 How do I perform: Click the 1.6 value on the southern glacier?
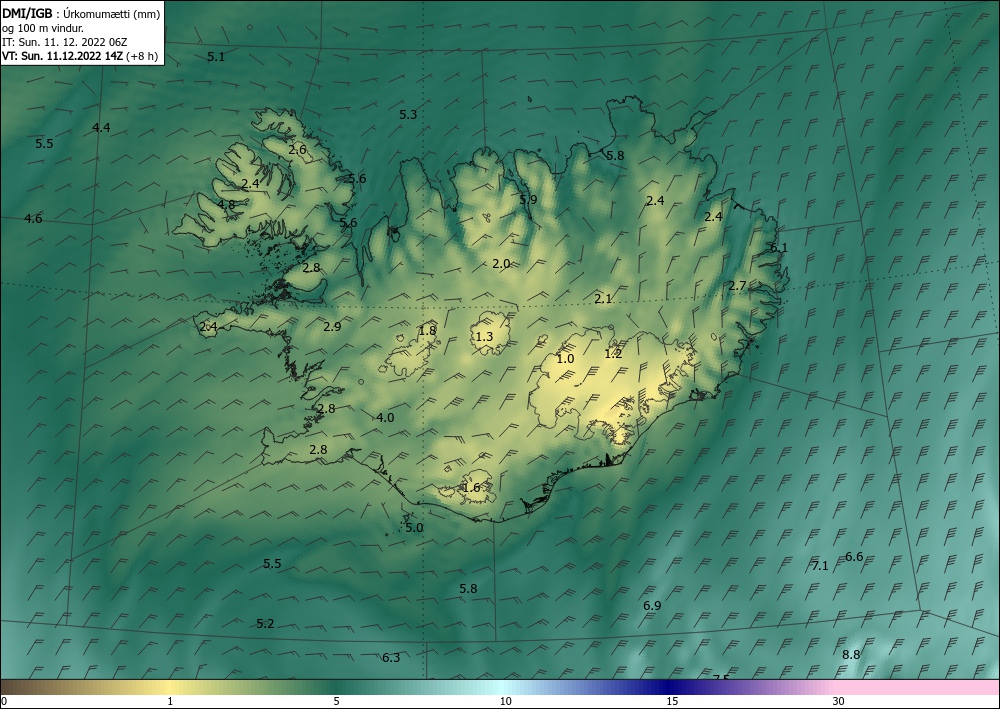coord(471,488)
